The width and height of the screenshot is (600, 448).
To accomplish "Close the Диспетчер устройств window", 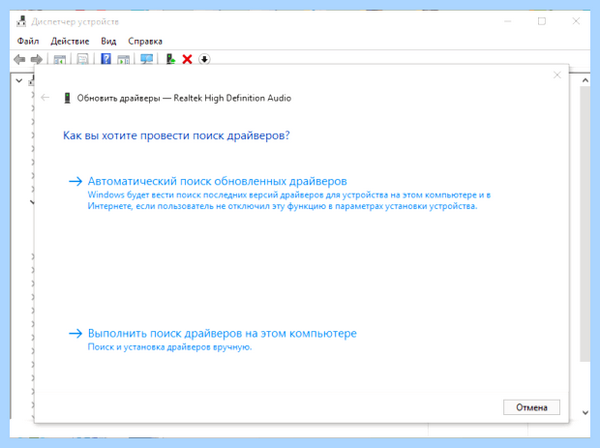I will tap(576, 21).
